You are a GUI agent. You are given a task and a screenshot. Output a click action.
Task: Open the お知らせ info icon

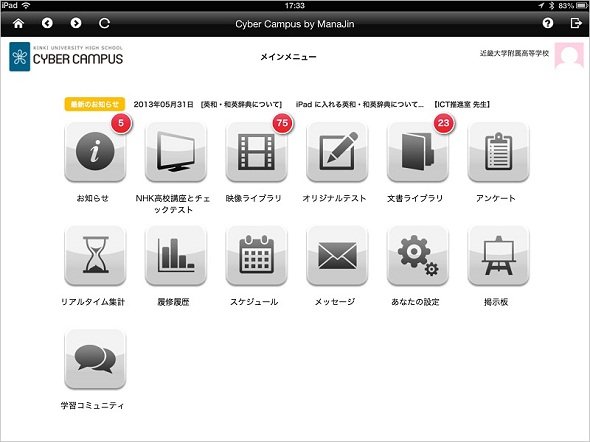click(x=95, y=152)
